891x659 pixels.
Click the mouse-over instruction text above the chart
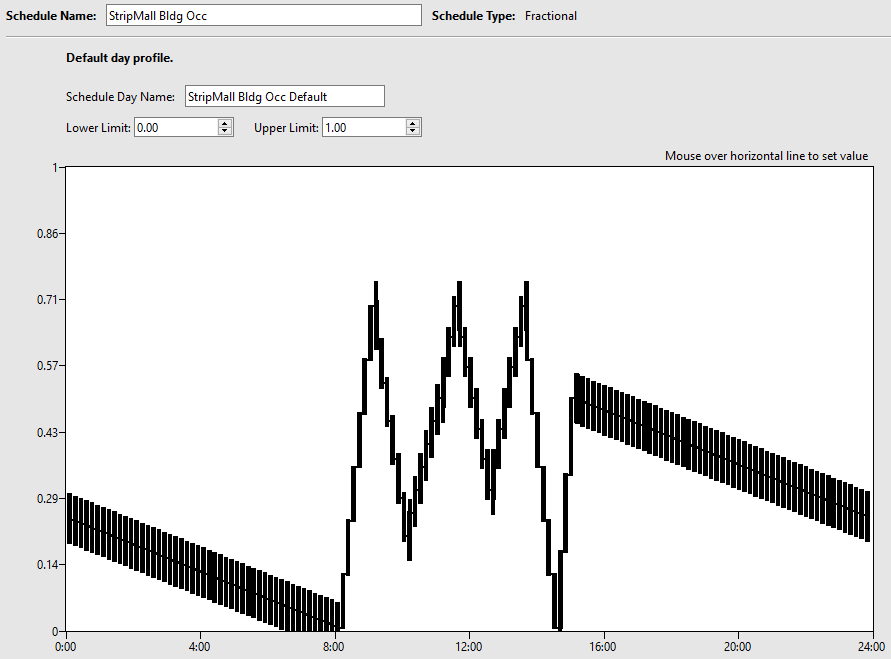[767, 155]
